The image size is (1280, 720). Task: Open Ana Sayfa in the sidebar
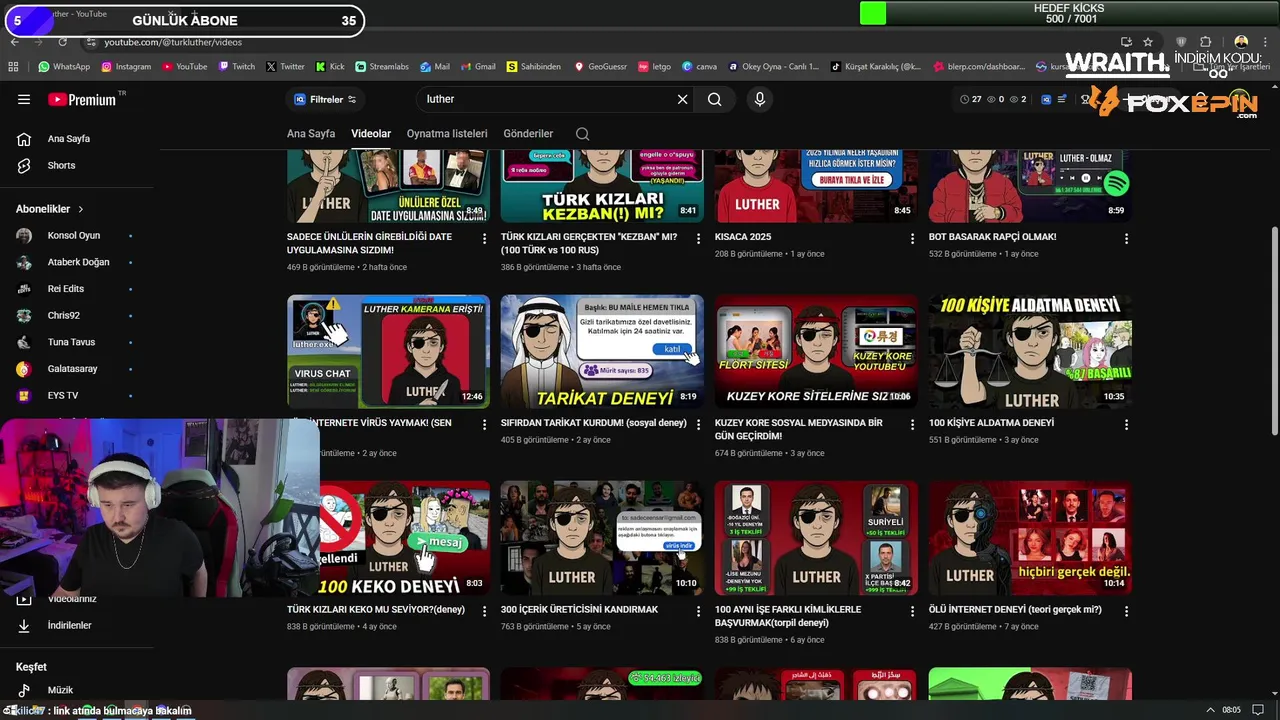68,139
